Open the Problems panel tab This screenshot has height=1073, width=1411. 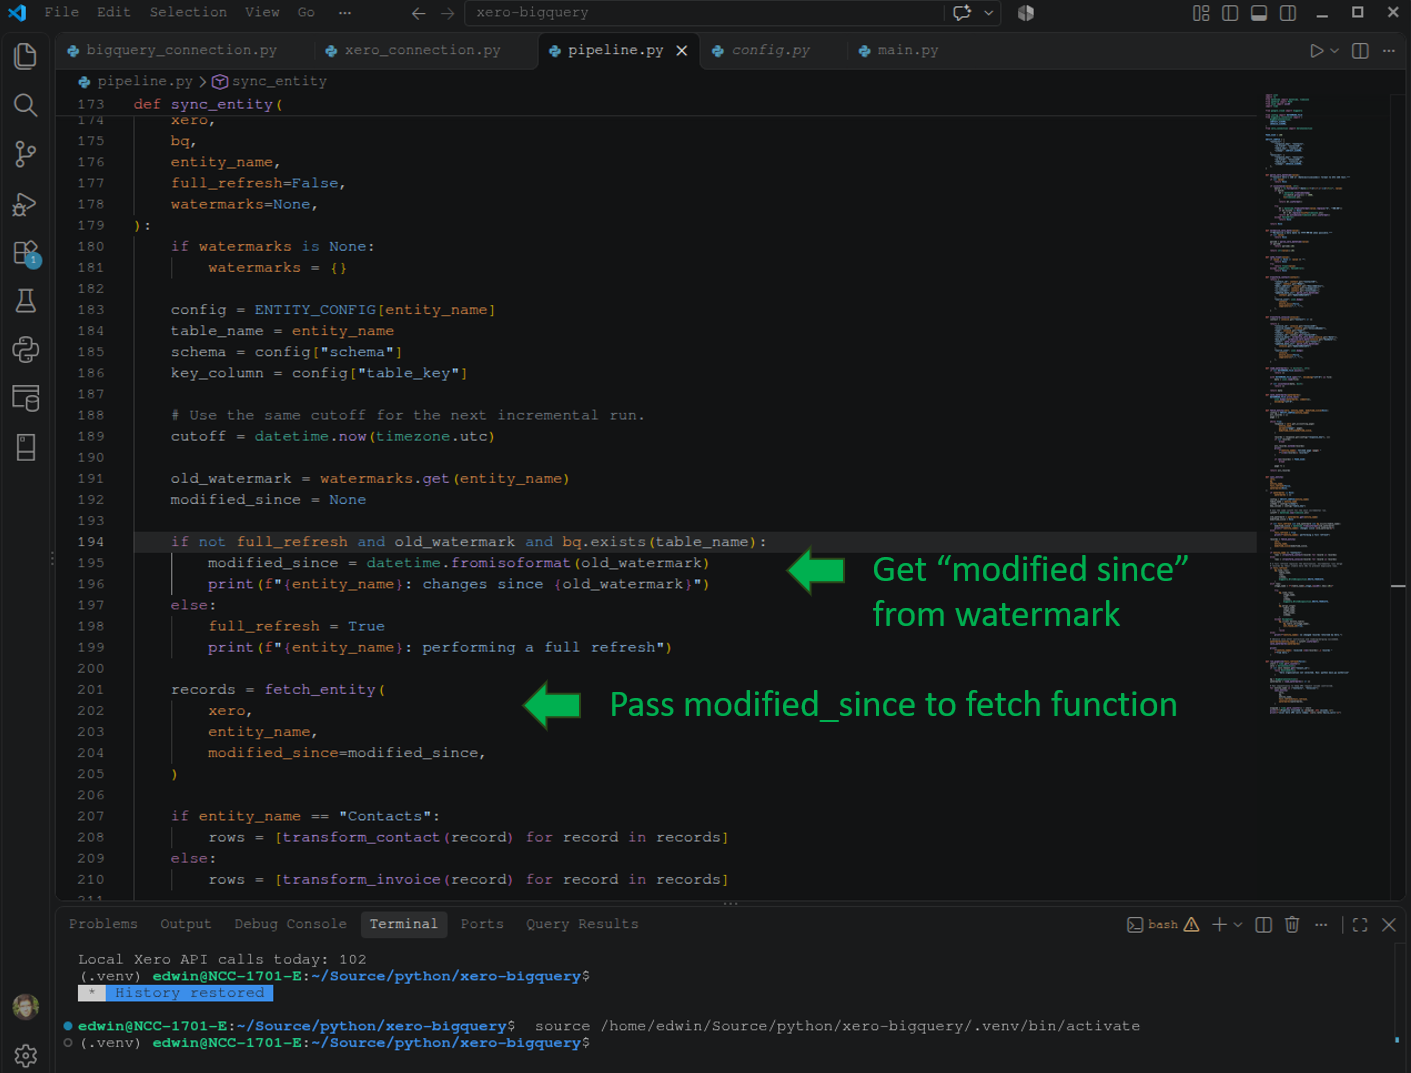click(x=103, y=924)
